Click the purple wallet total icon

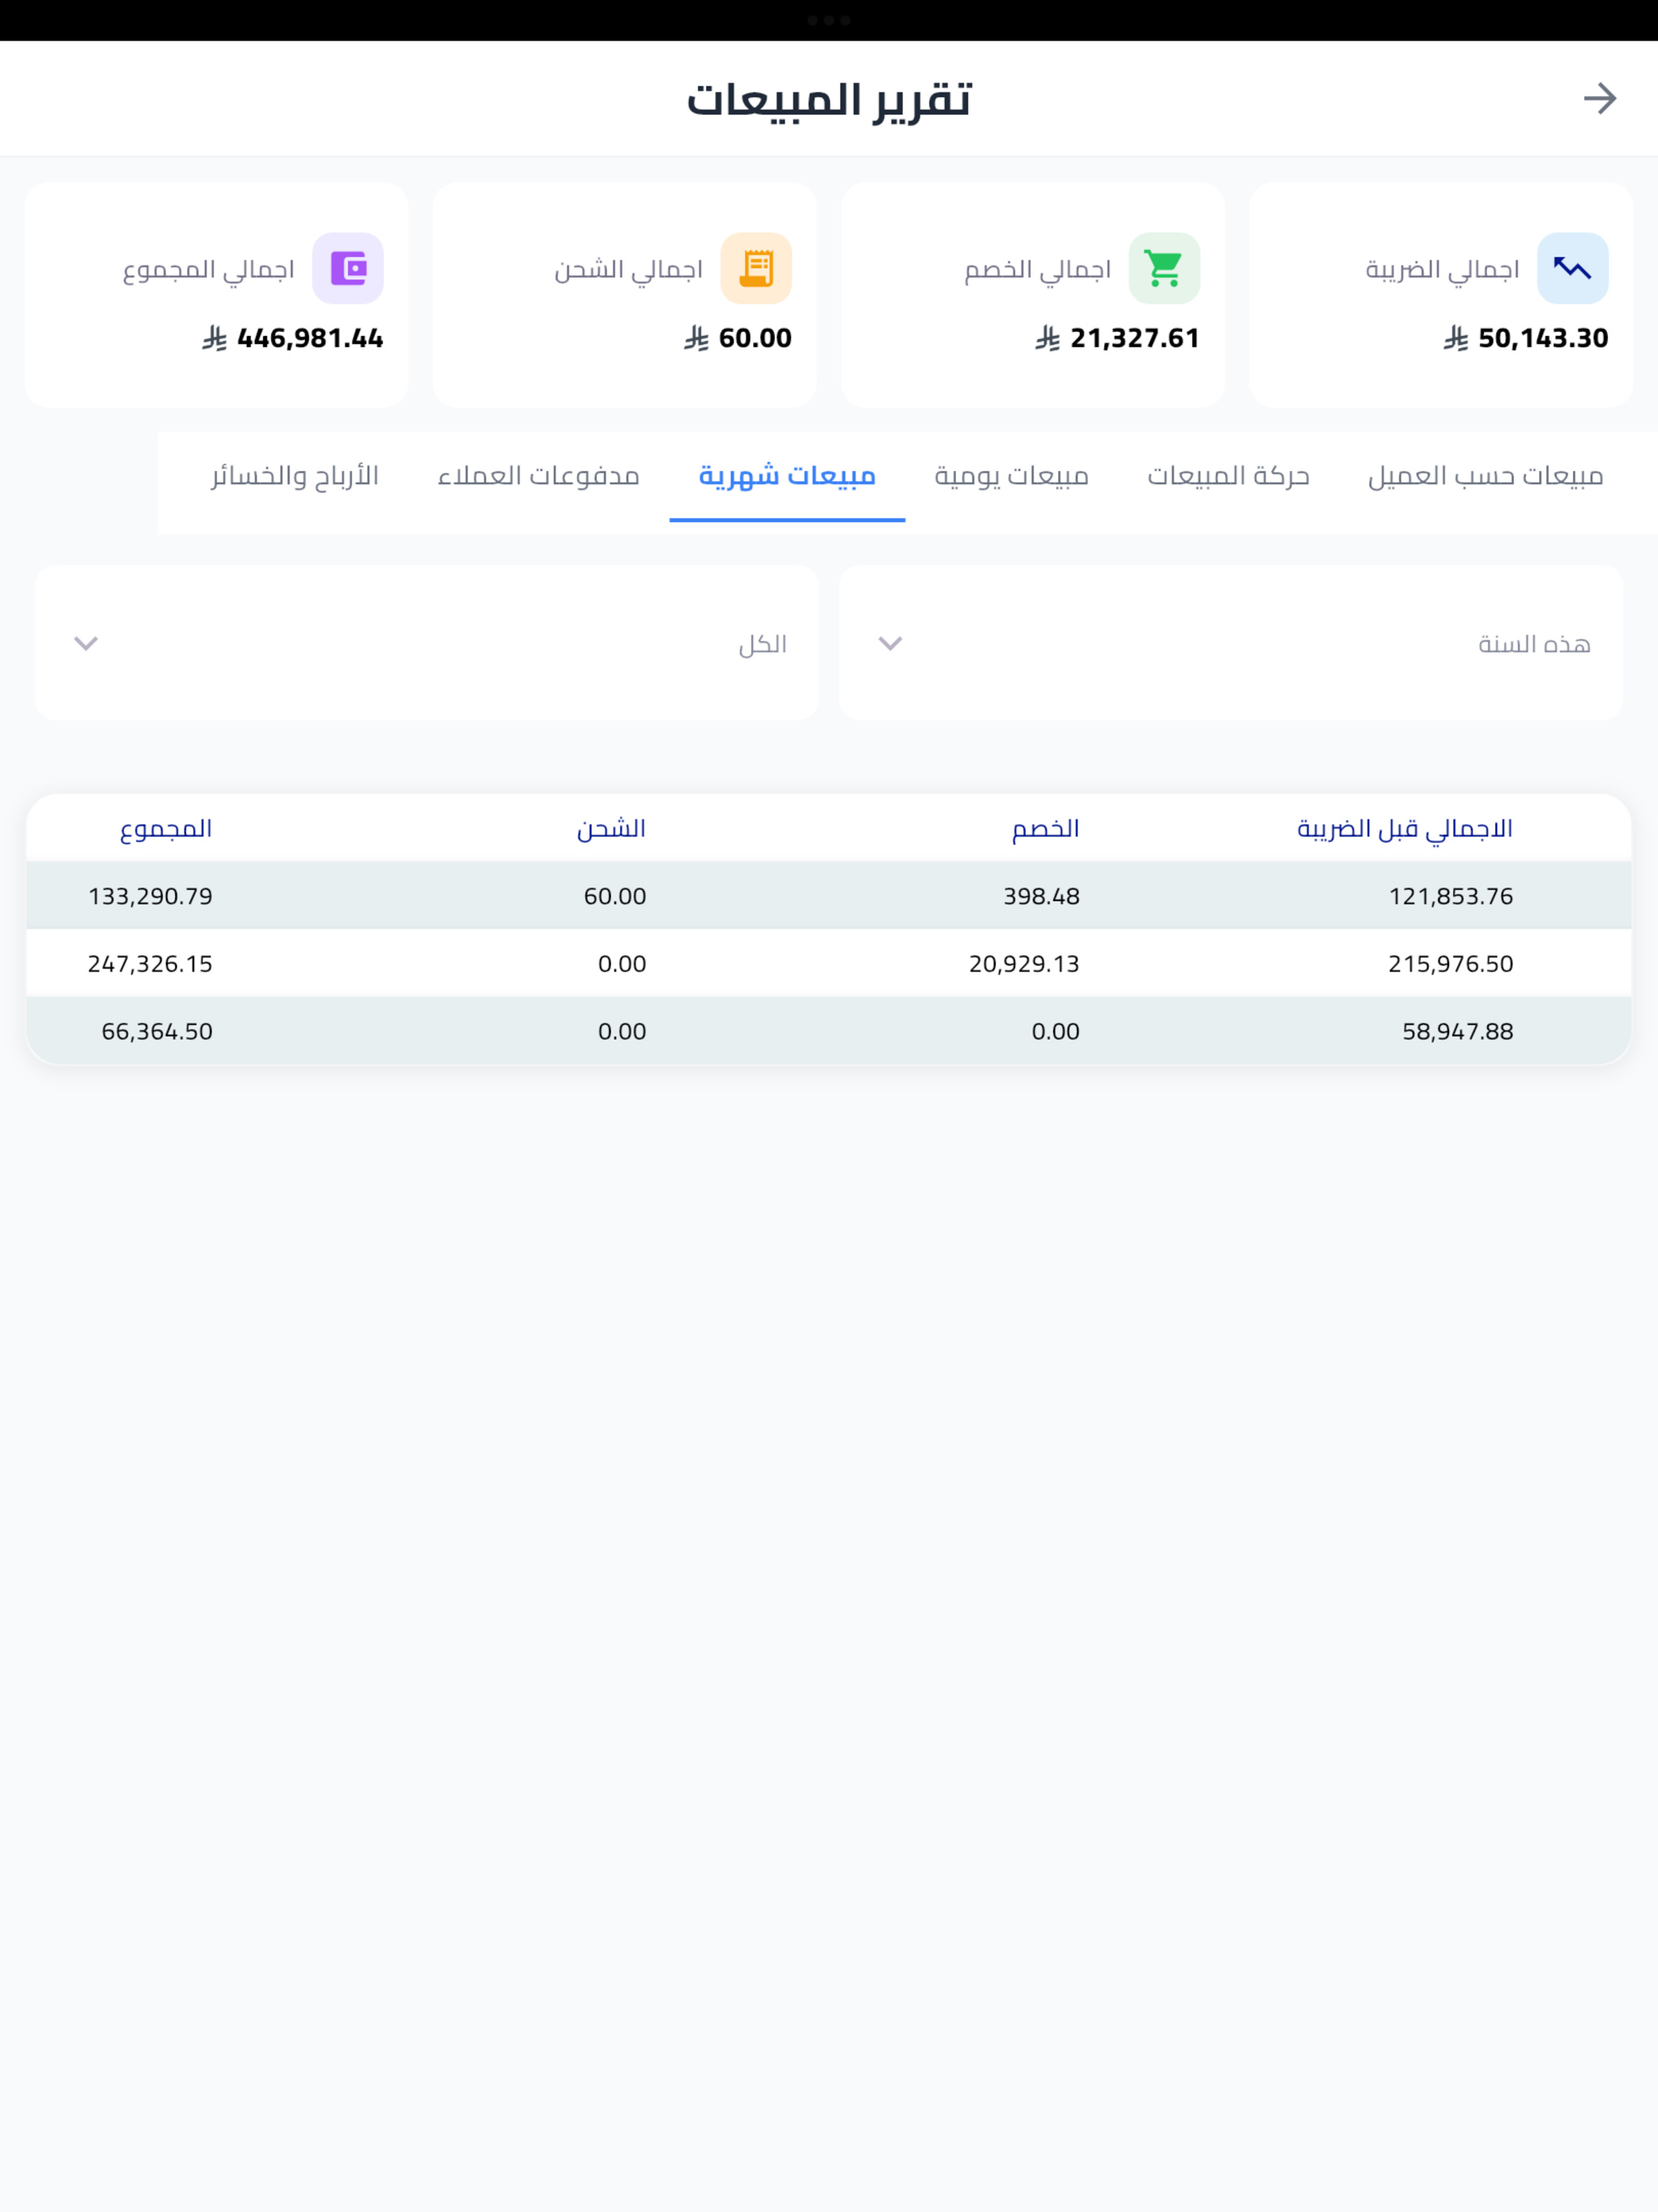pos(348,268)
